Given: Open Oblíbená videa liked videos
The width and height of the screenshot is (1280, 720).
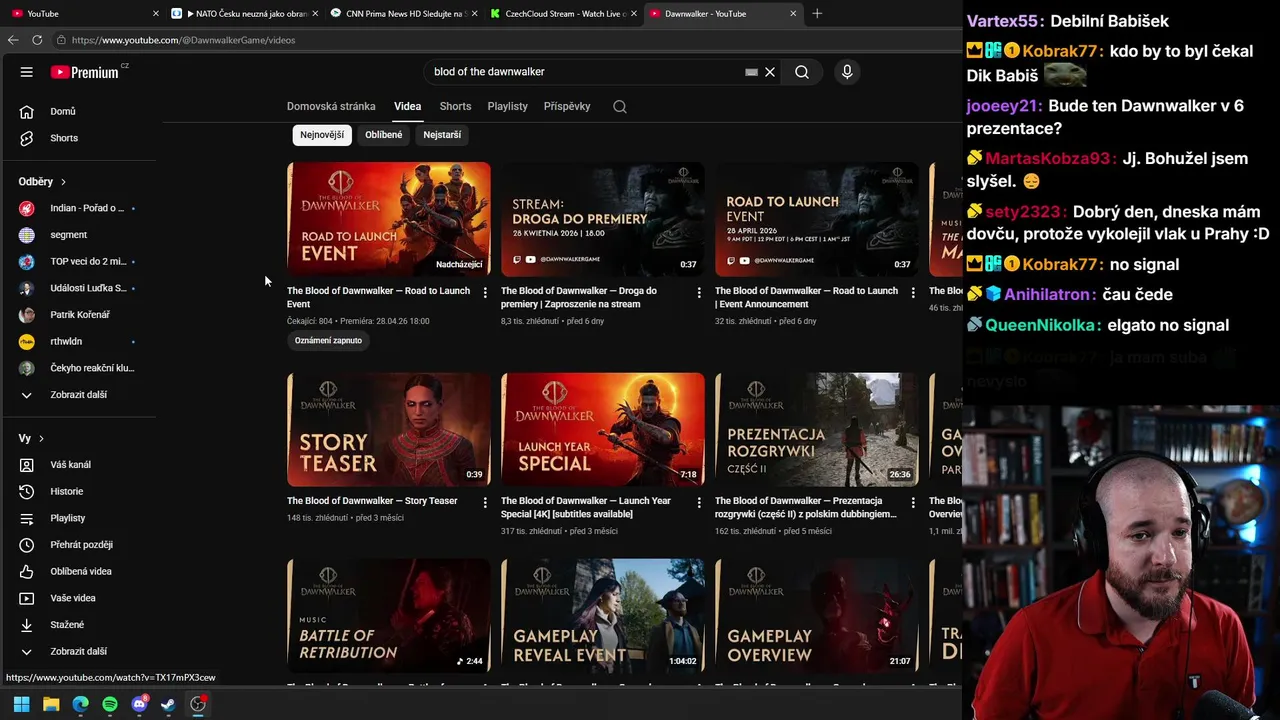Looking at the screenshot, I should (81, 572).
